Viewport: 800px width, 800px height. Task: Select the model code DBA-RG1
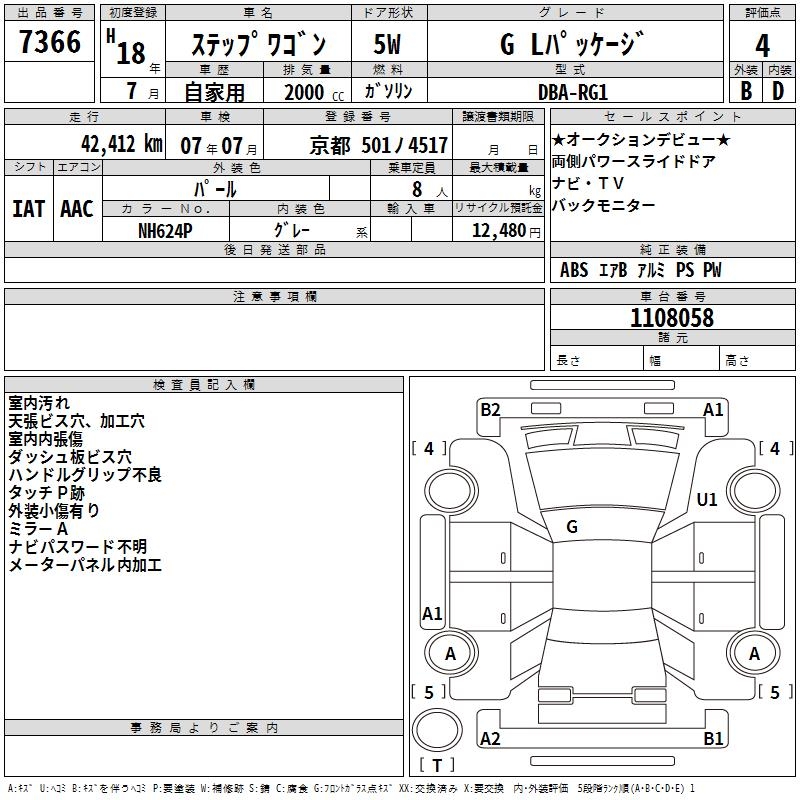(x=572, y=92)
